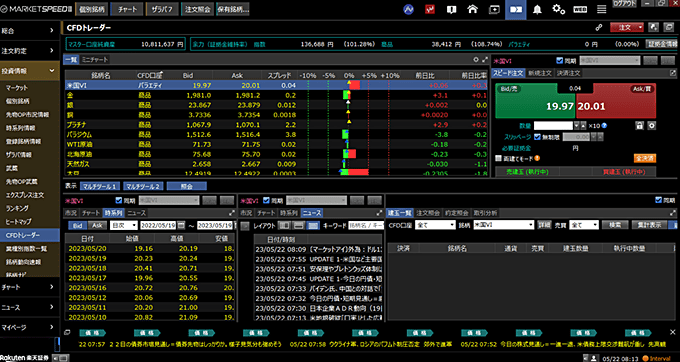Click orange info icon beside 両建てモード
This screenshot has height=362, width=680.
pos(537,158)
